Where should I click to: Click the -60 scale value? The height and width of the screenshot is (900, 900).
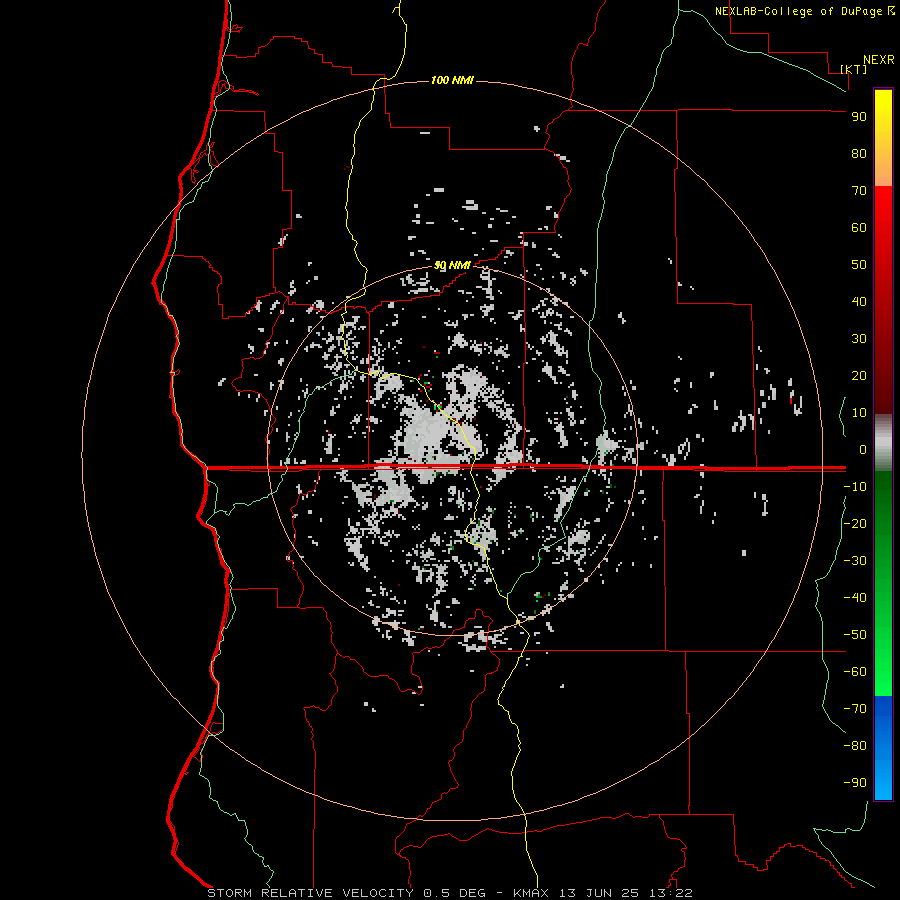(x=855, y=672)
